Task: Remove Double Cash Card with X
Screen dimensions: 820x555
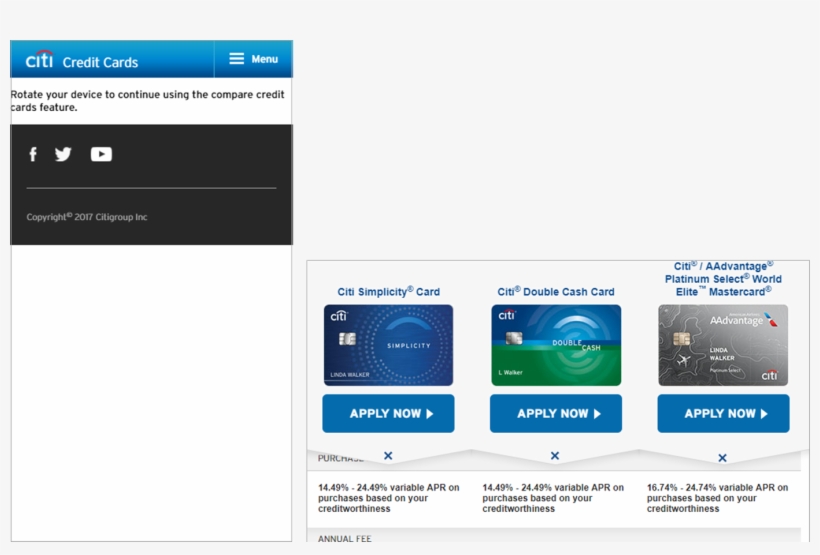Action: point(555,456)
